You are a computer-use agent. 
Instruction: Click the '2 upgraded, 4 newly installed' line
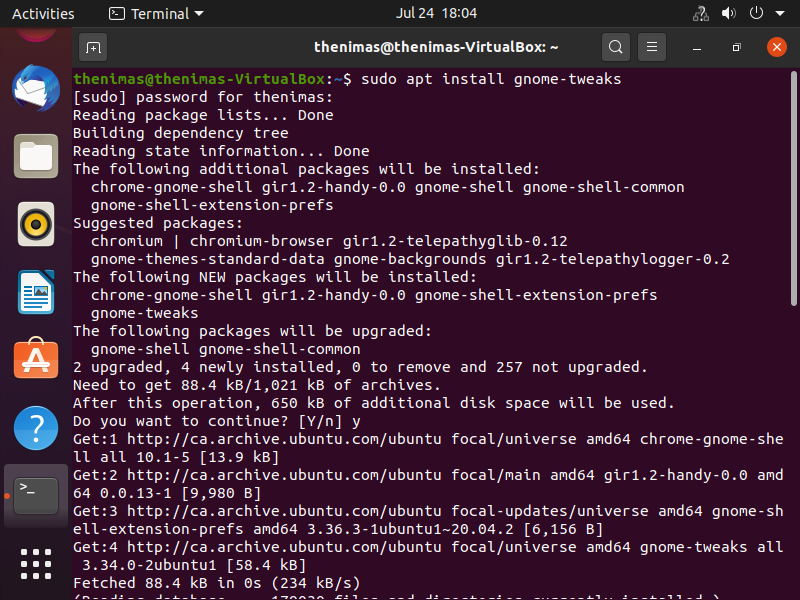coord(360,367)
